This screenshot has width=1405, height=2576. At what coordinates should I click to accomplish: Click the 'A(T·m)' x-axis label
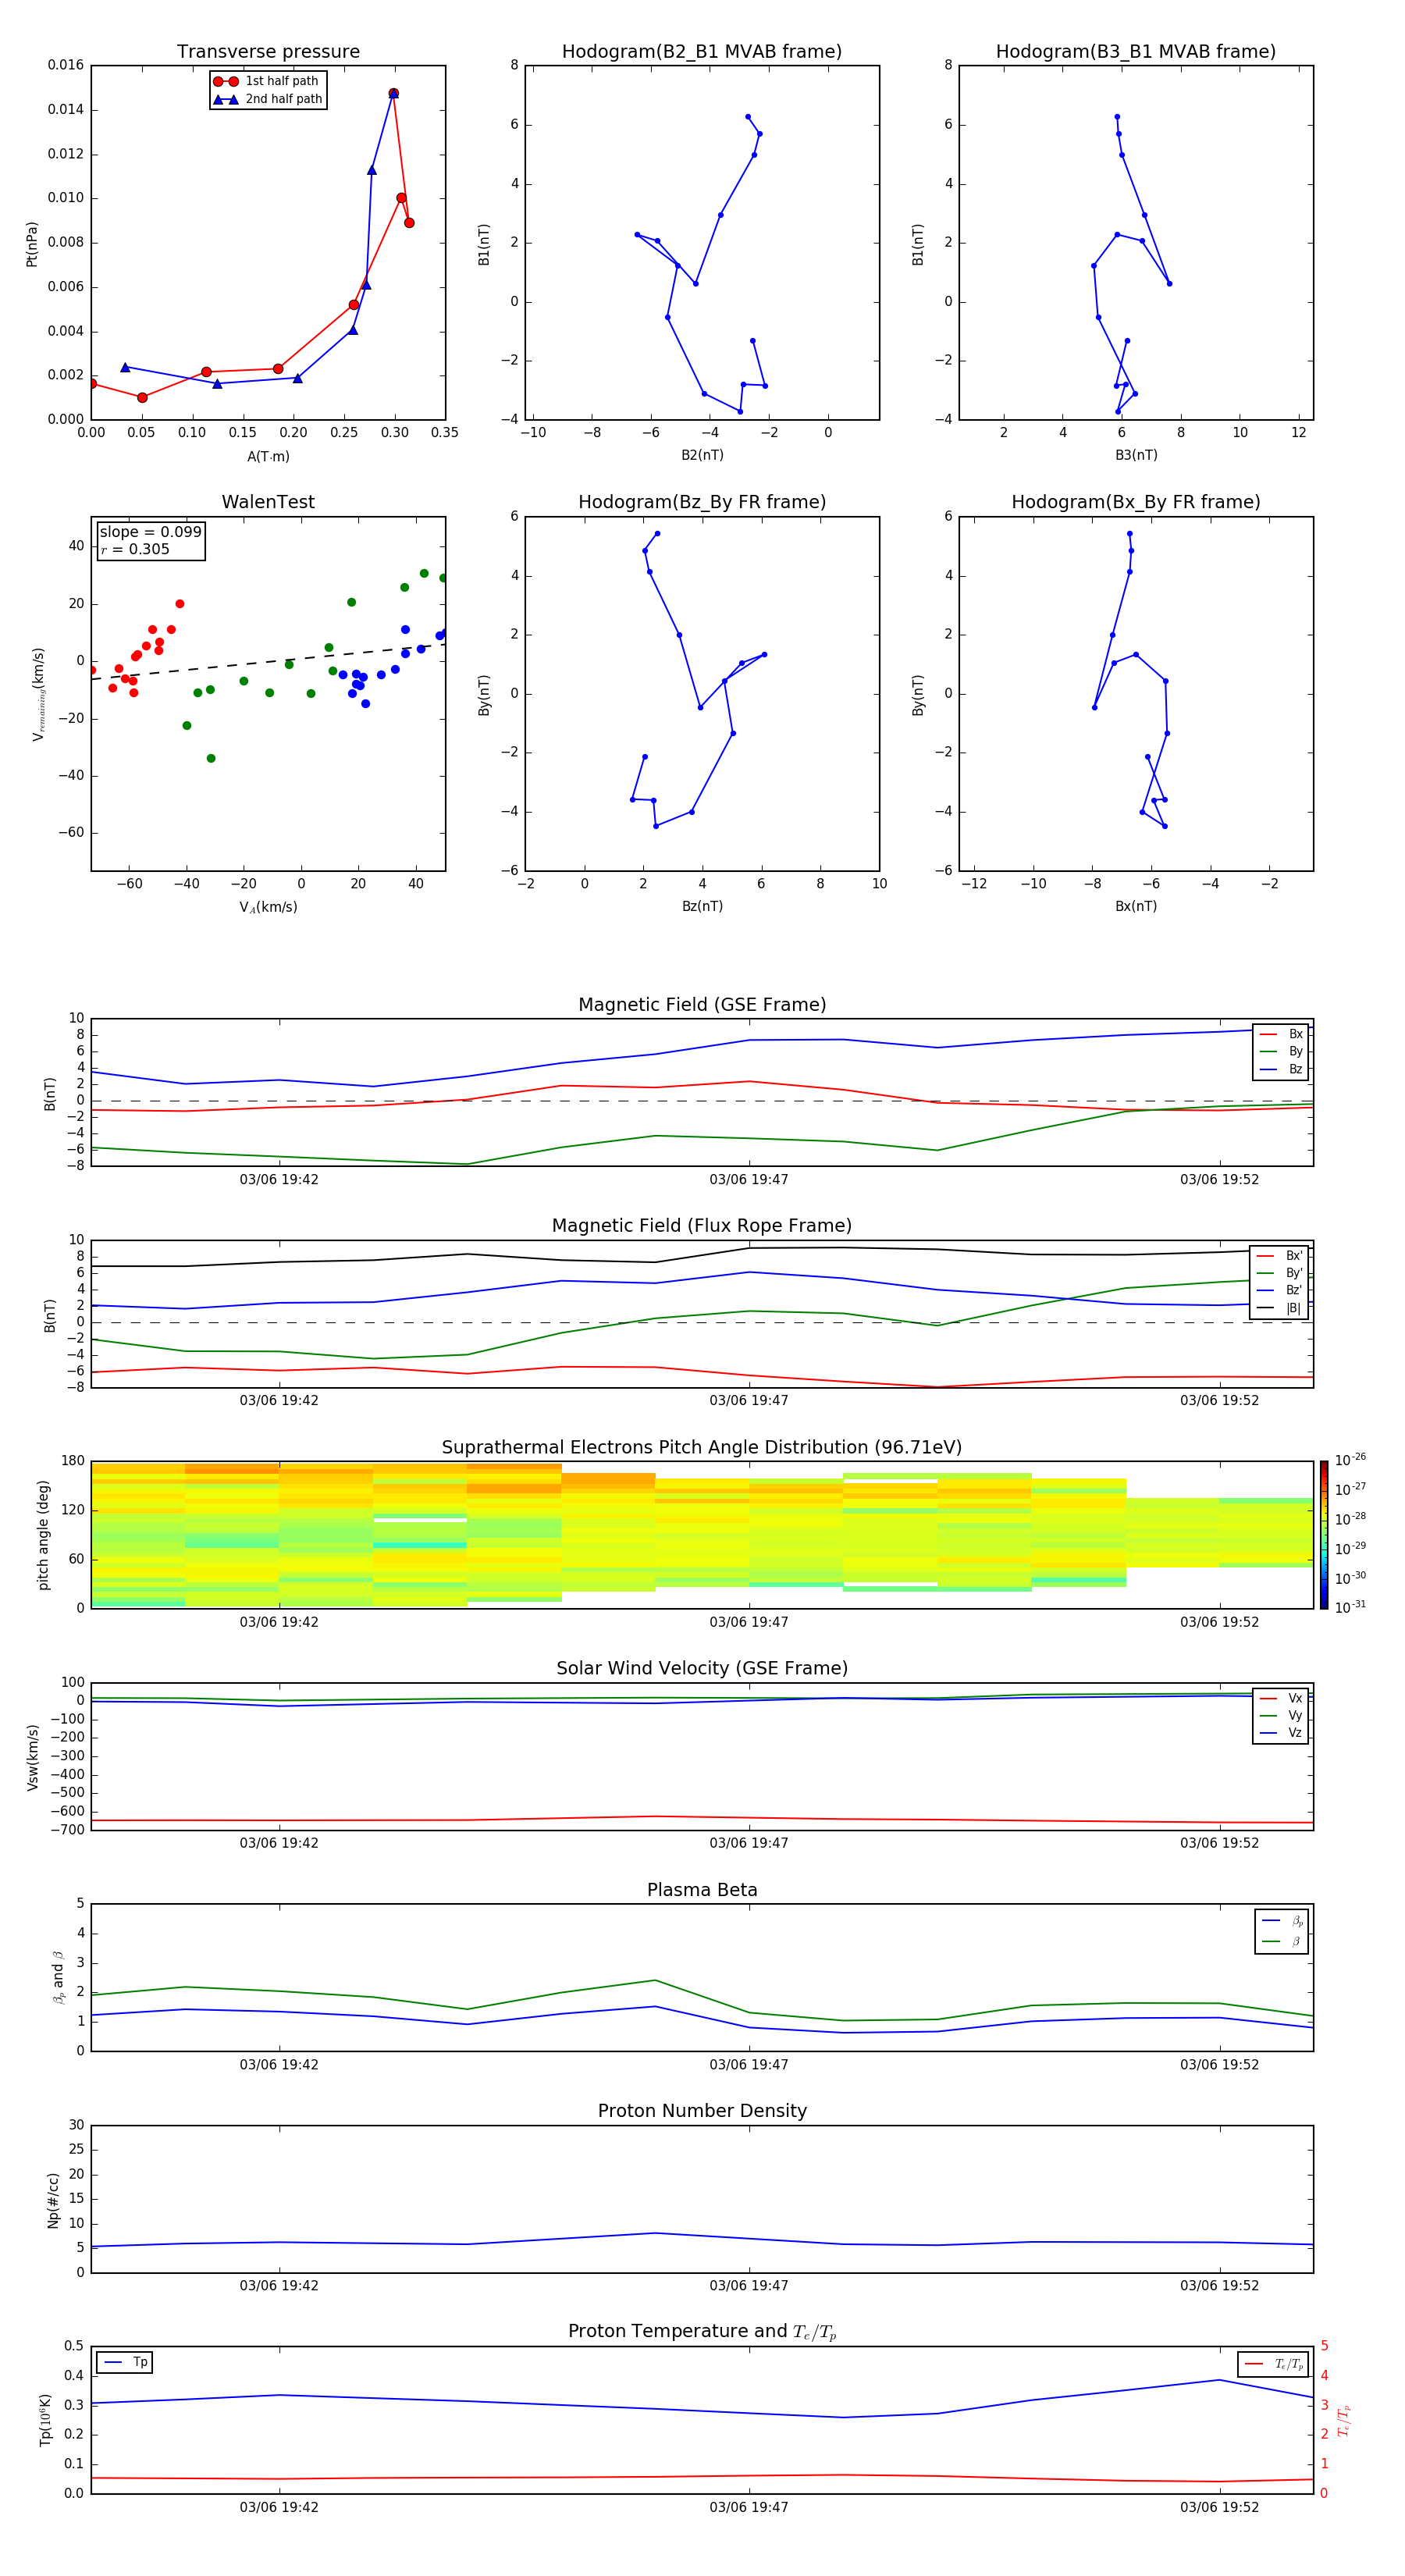pos(268,457)
